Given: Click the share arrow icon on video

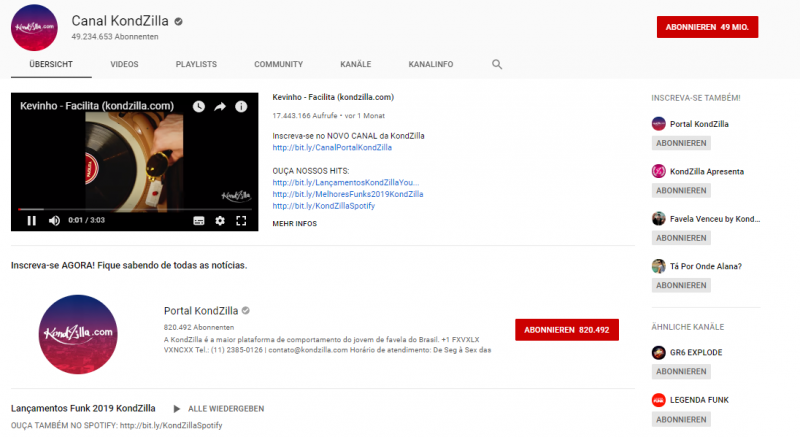Looking at the screenshot, I should click(x=220, y=106).
